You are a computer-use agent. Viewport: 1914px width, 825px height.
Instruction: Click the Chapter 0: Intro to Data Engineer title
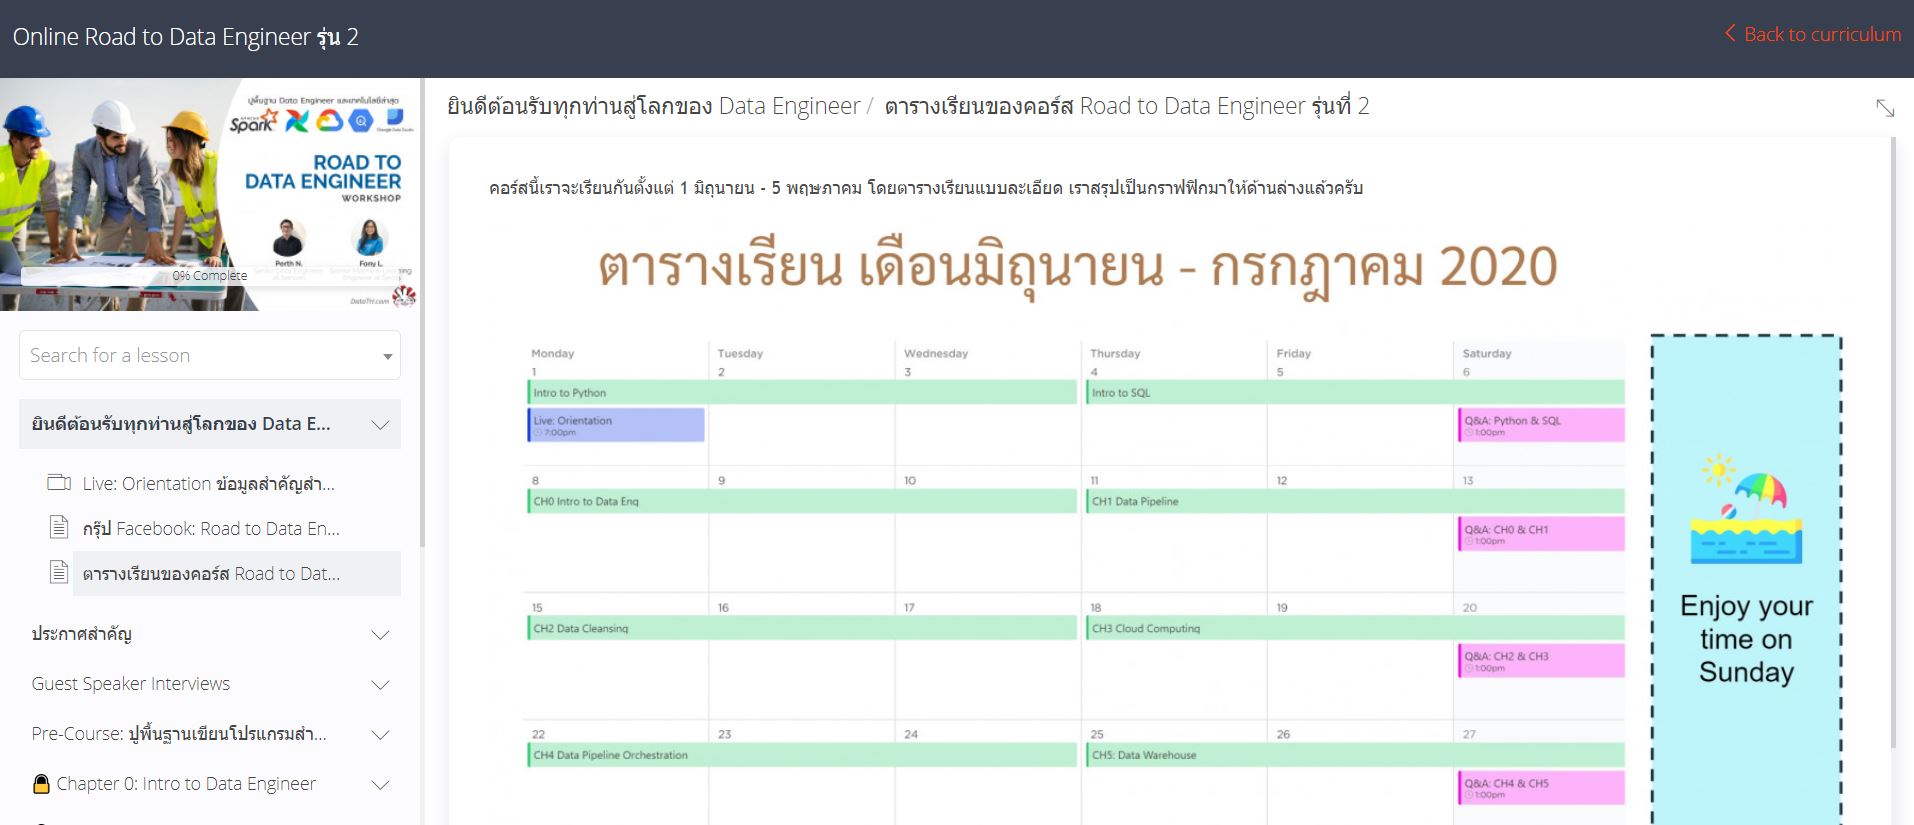click(x=186, y=784)
